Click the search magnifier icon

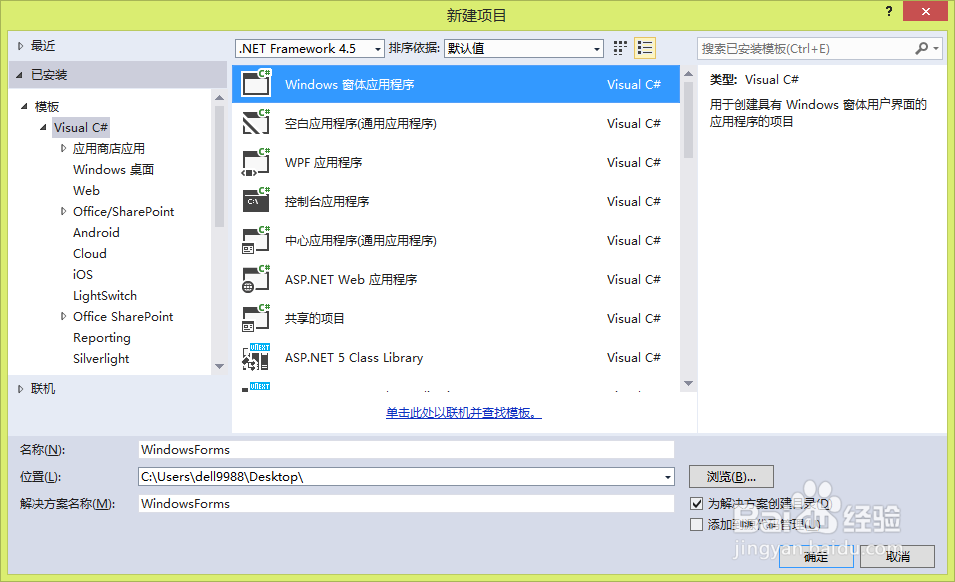[x=922, y=48]
